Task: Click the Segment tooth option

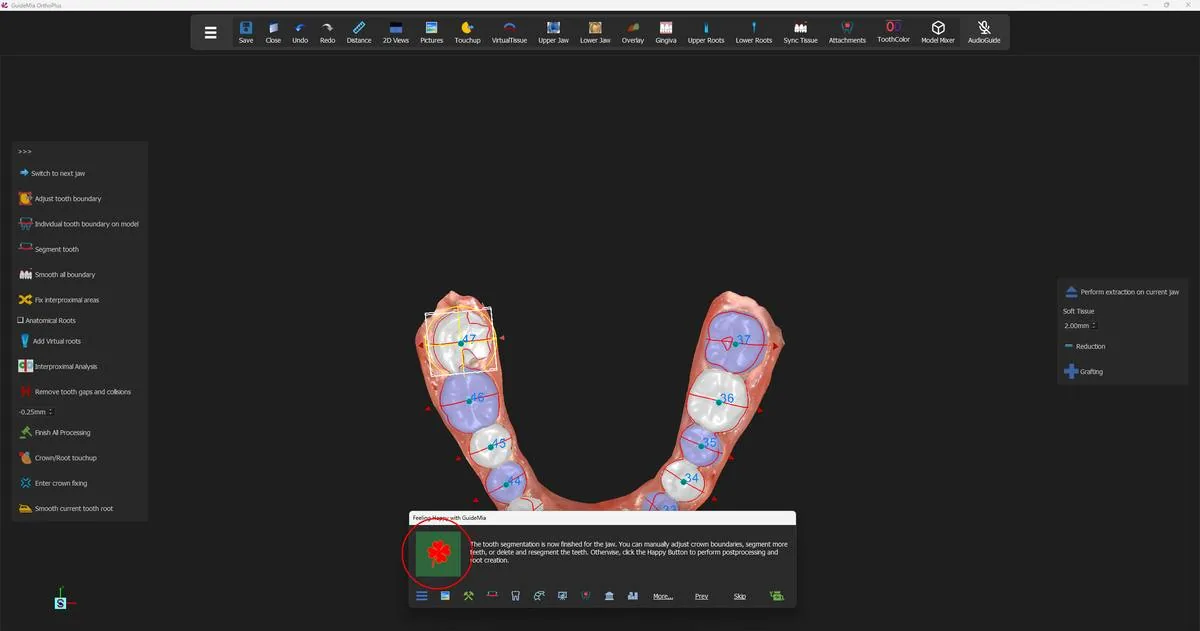Action: tap(49, 249)
